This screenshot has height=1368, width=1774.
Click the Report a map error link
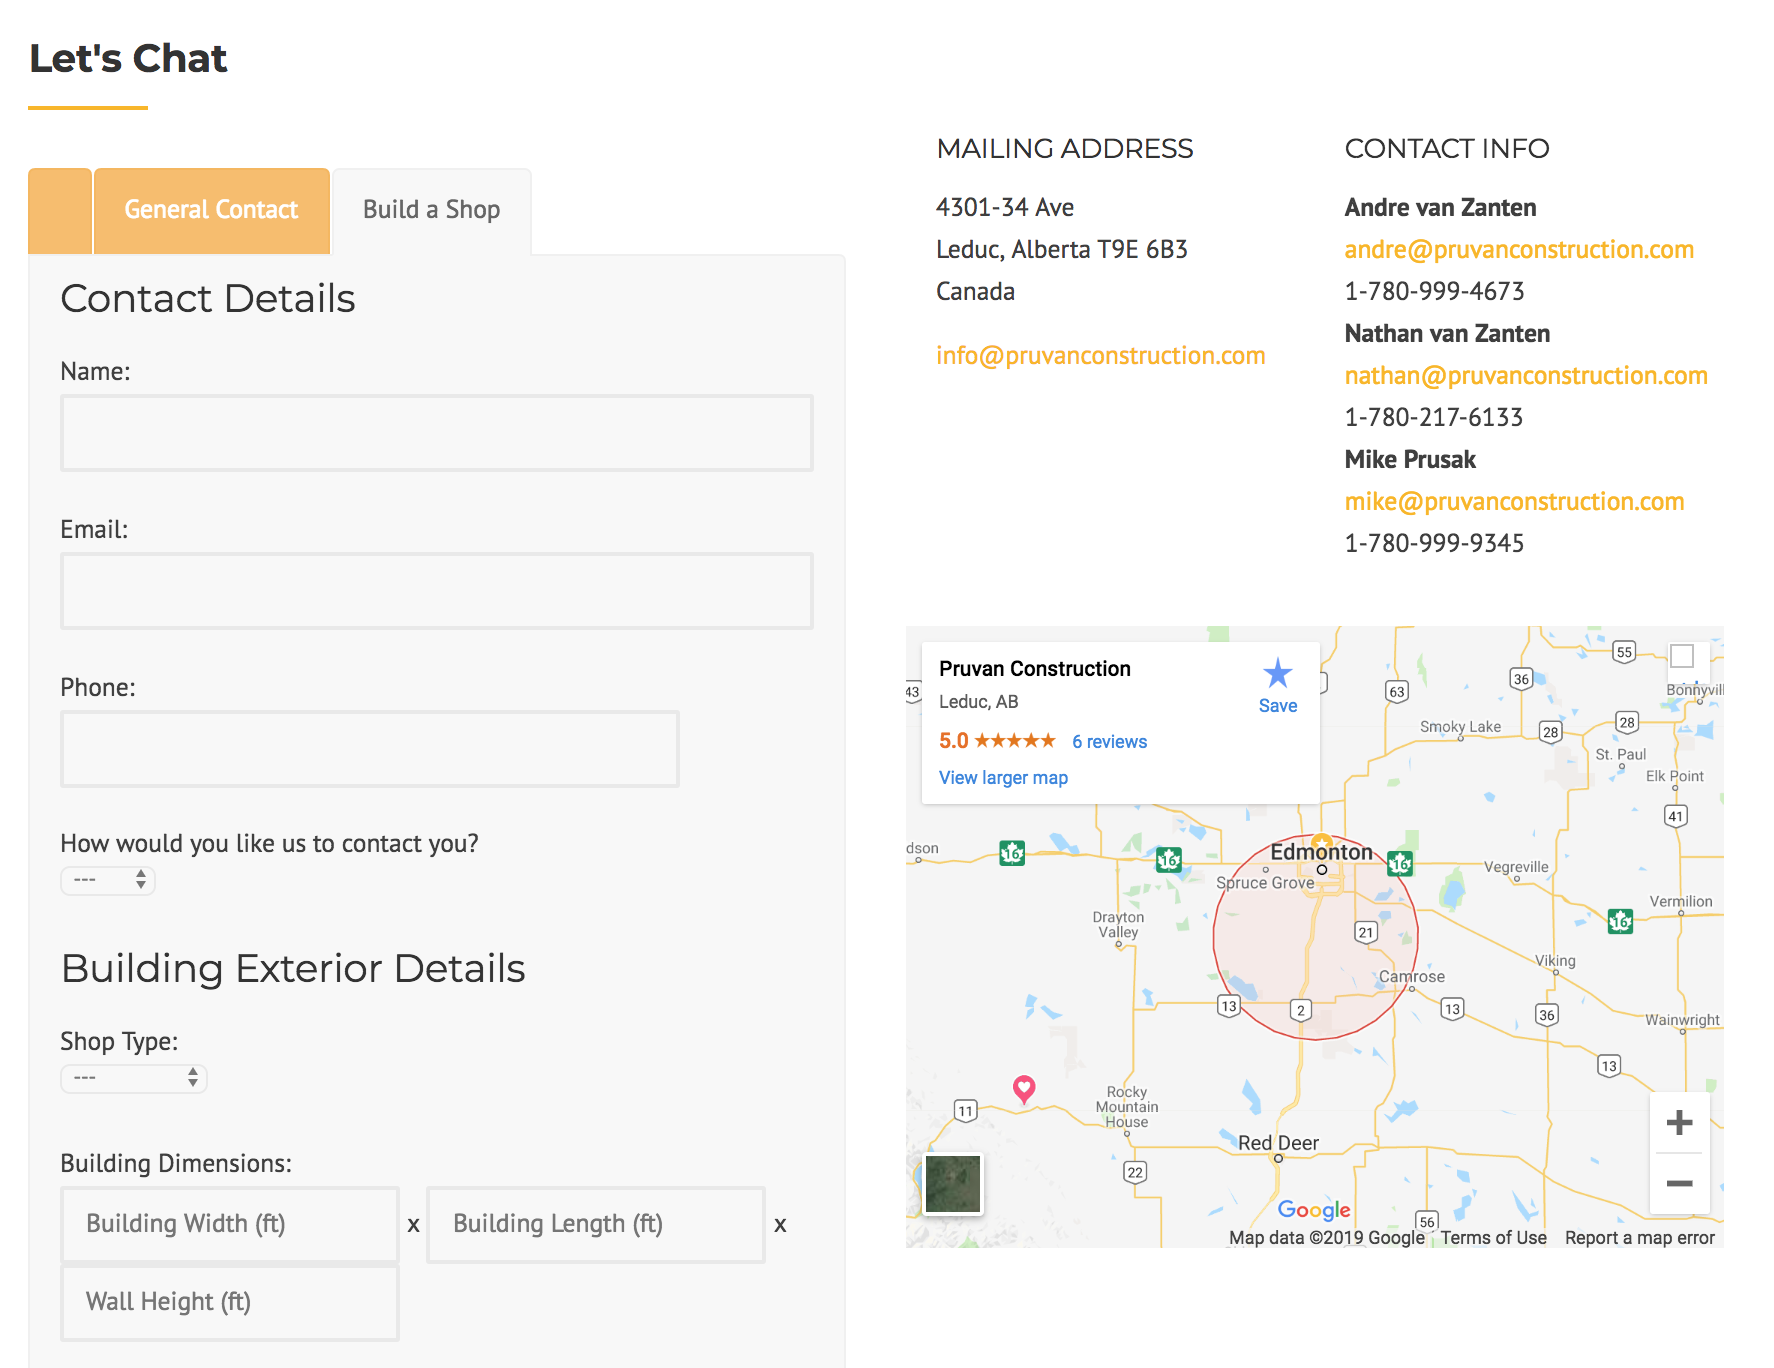coord(1639,1238)
